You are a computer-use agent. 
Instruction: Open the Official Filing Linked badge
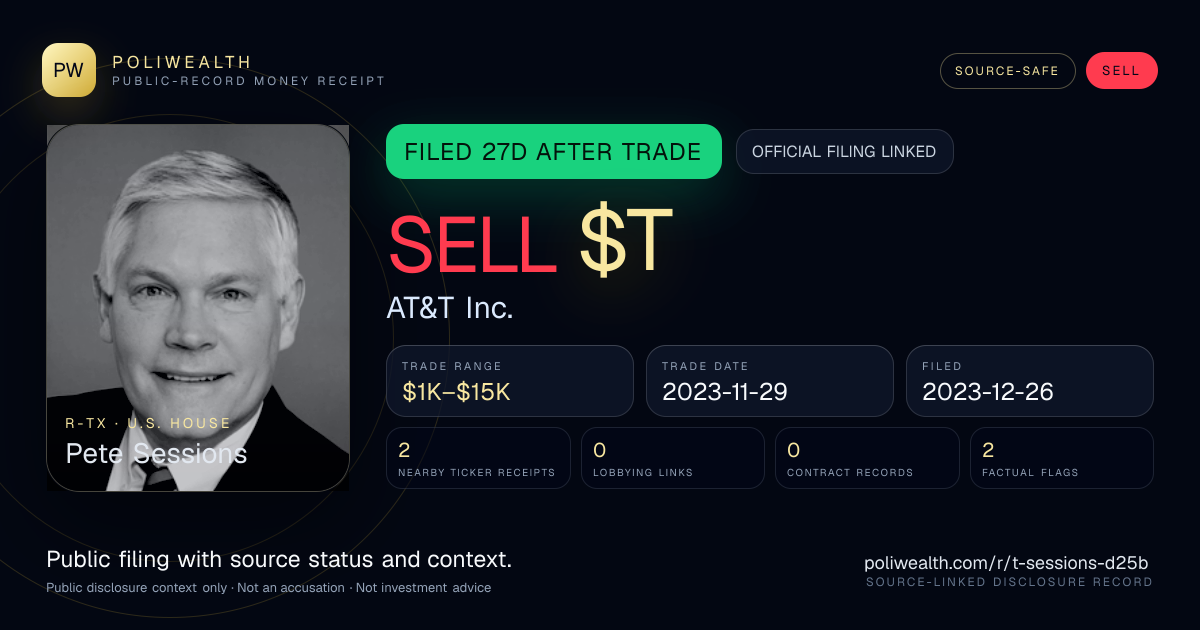[844, 152]
